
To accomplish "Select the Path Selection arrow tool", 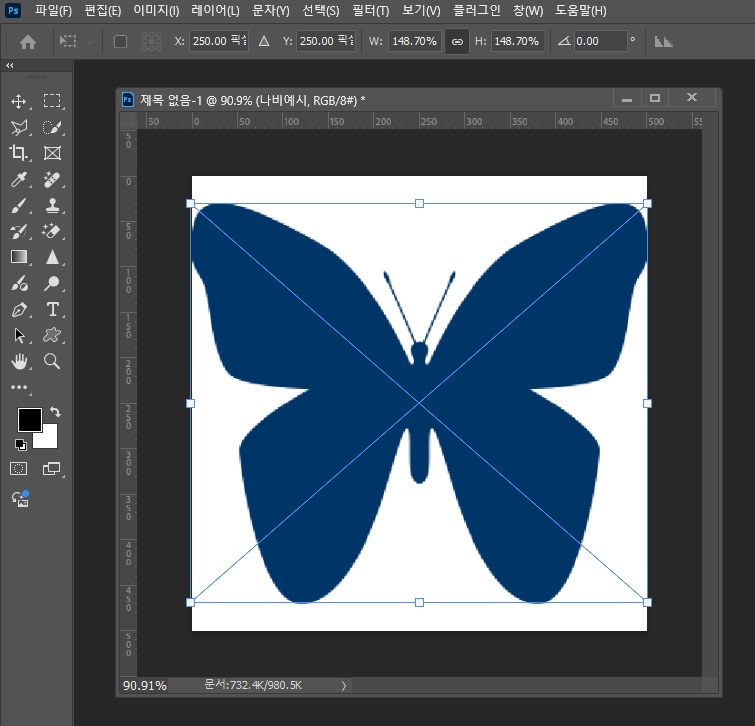I will [x=19, y=335].
